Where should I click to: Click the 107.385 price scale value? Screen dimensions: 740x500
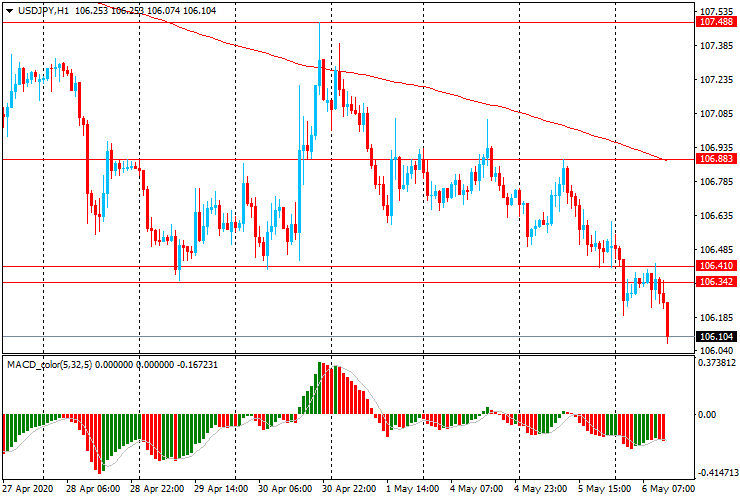[x=716, y=45]
